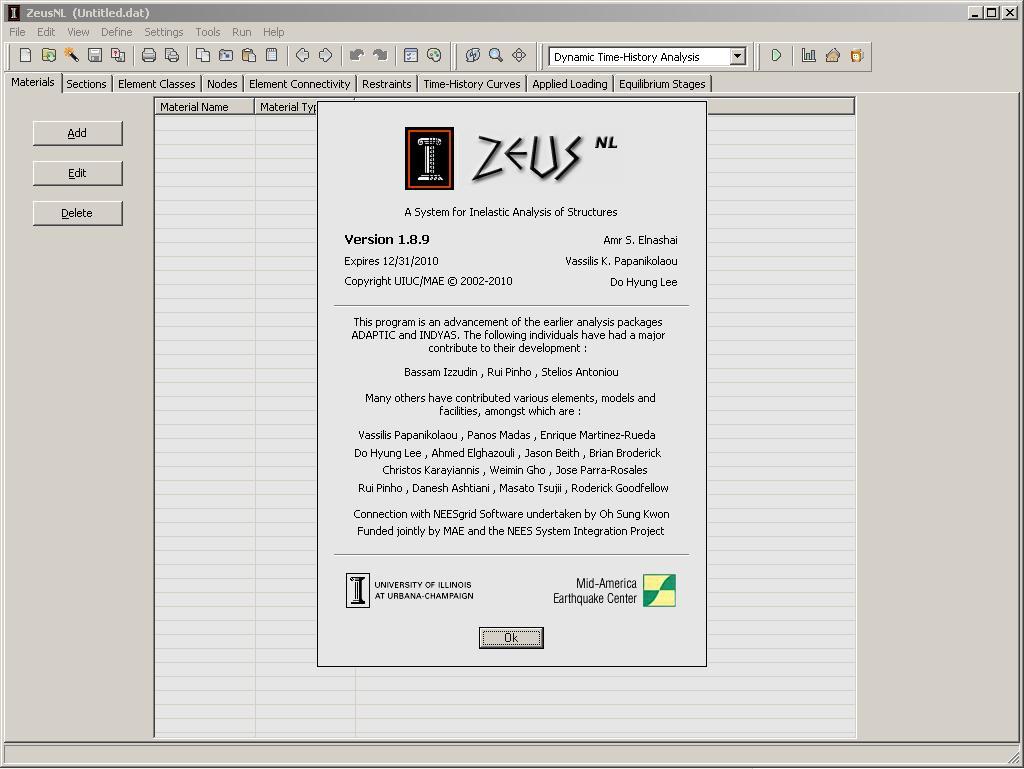Click the name "Vassilis K. Papanikolaou"
1024x769 pixels.
(x=621, y=261)
